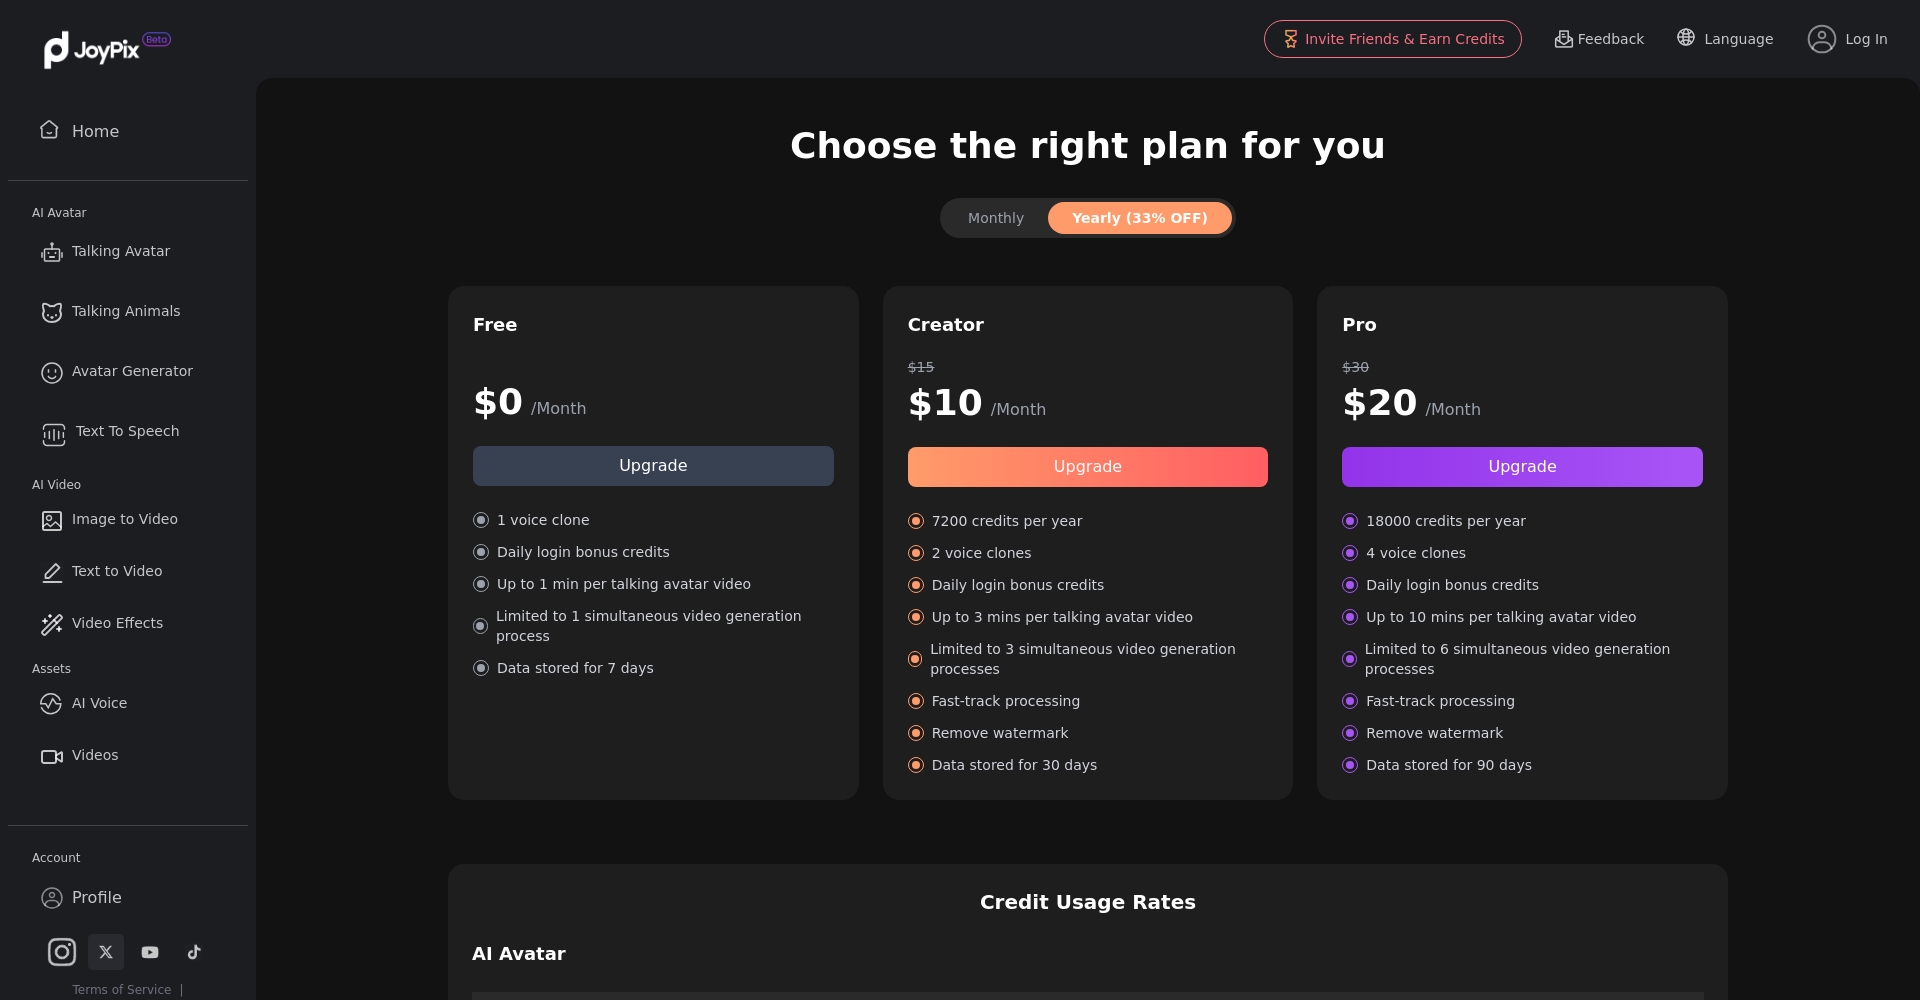
Task: Open the Language selector
Action: click(x=1725, y=39)
